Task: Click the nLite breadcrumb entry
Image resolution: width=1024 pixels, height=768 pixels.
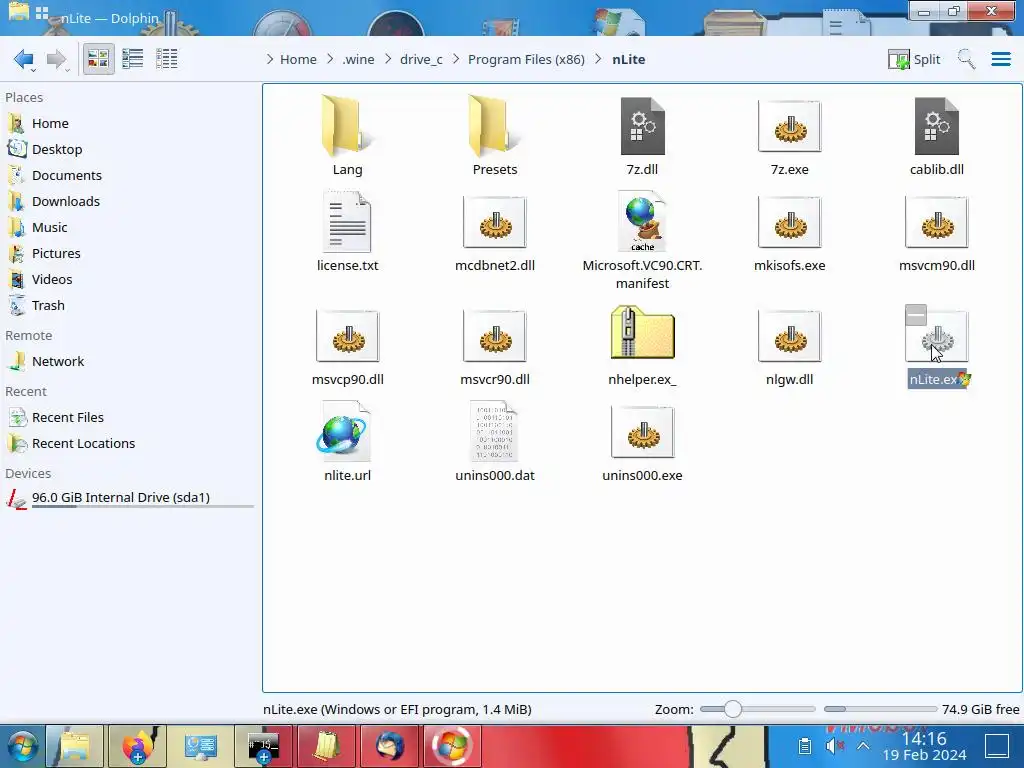Action: 628,59
